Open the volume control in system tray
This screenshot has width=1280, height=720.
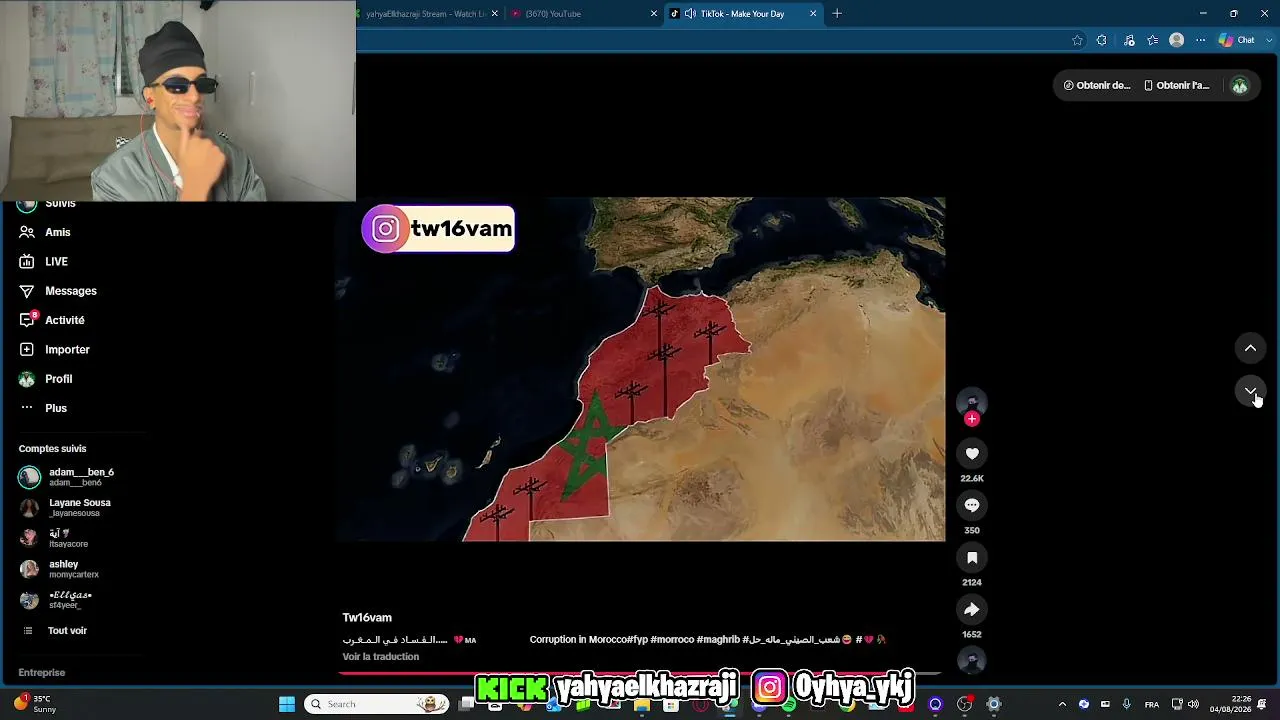tap(1193, 704)
